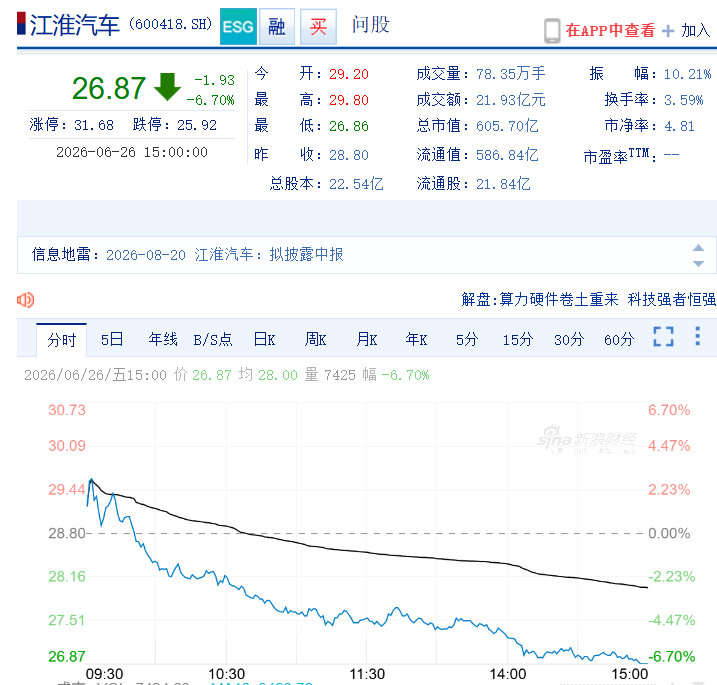Click the red 买 buy badge
The width and height of the screenshot is (717, 685).
318,26
